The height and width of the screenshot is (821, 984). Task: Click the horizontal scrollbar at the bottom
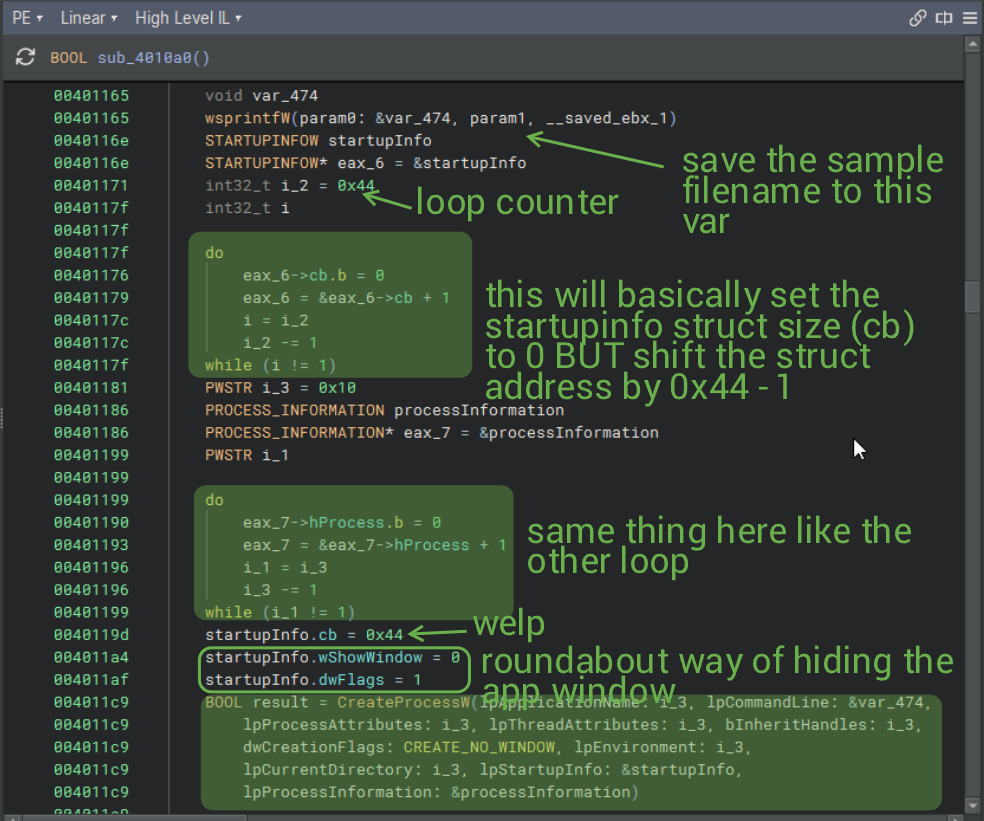[480, 816]
